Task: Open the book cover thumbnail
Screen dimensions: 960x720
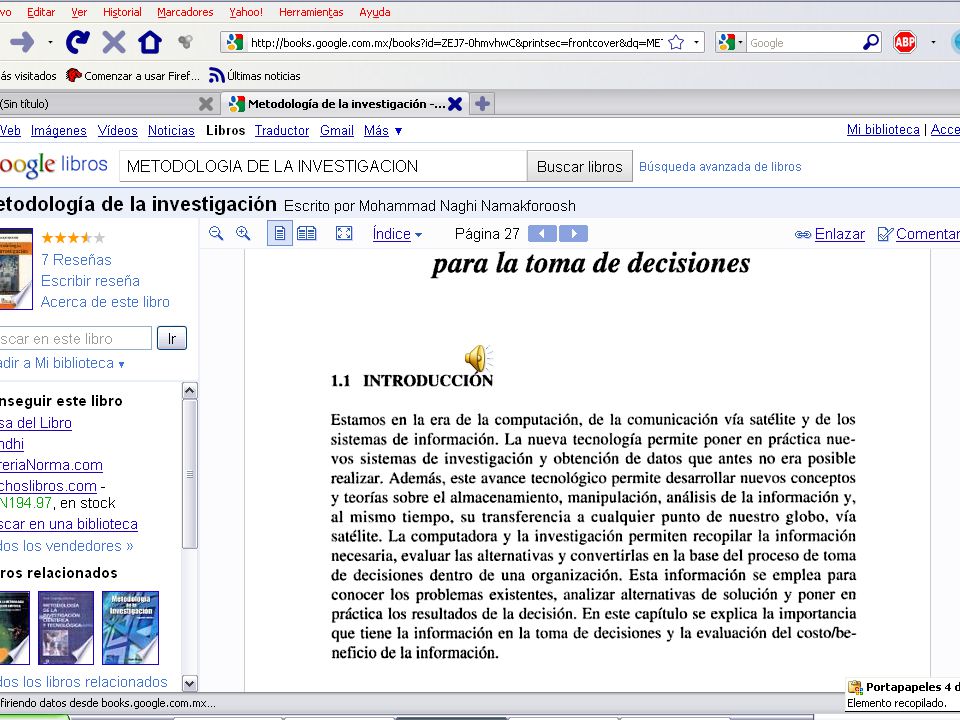Action: [16, 269]
